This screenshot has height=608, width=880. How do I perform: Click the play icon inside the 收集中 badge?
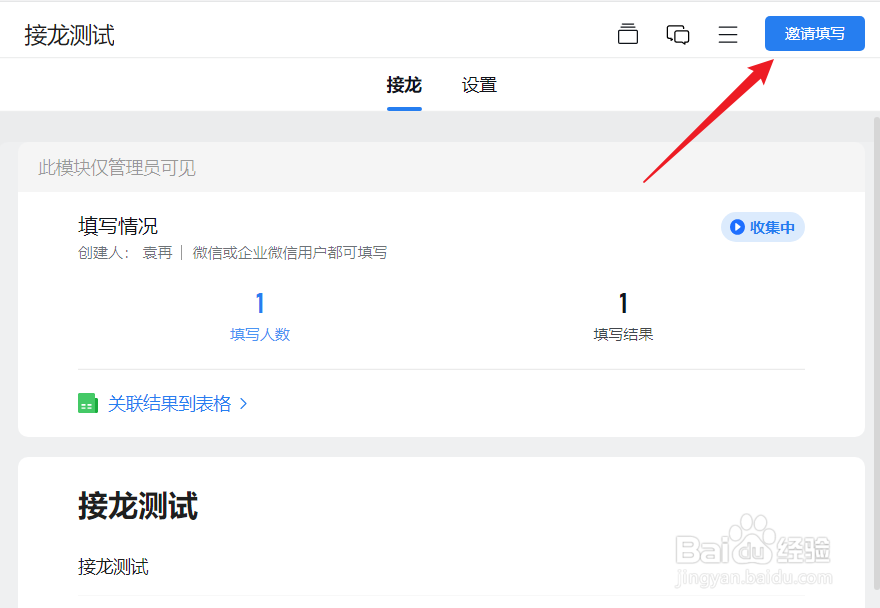tap(737, 227)
